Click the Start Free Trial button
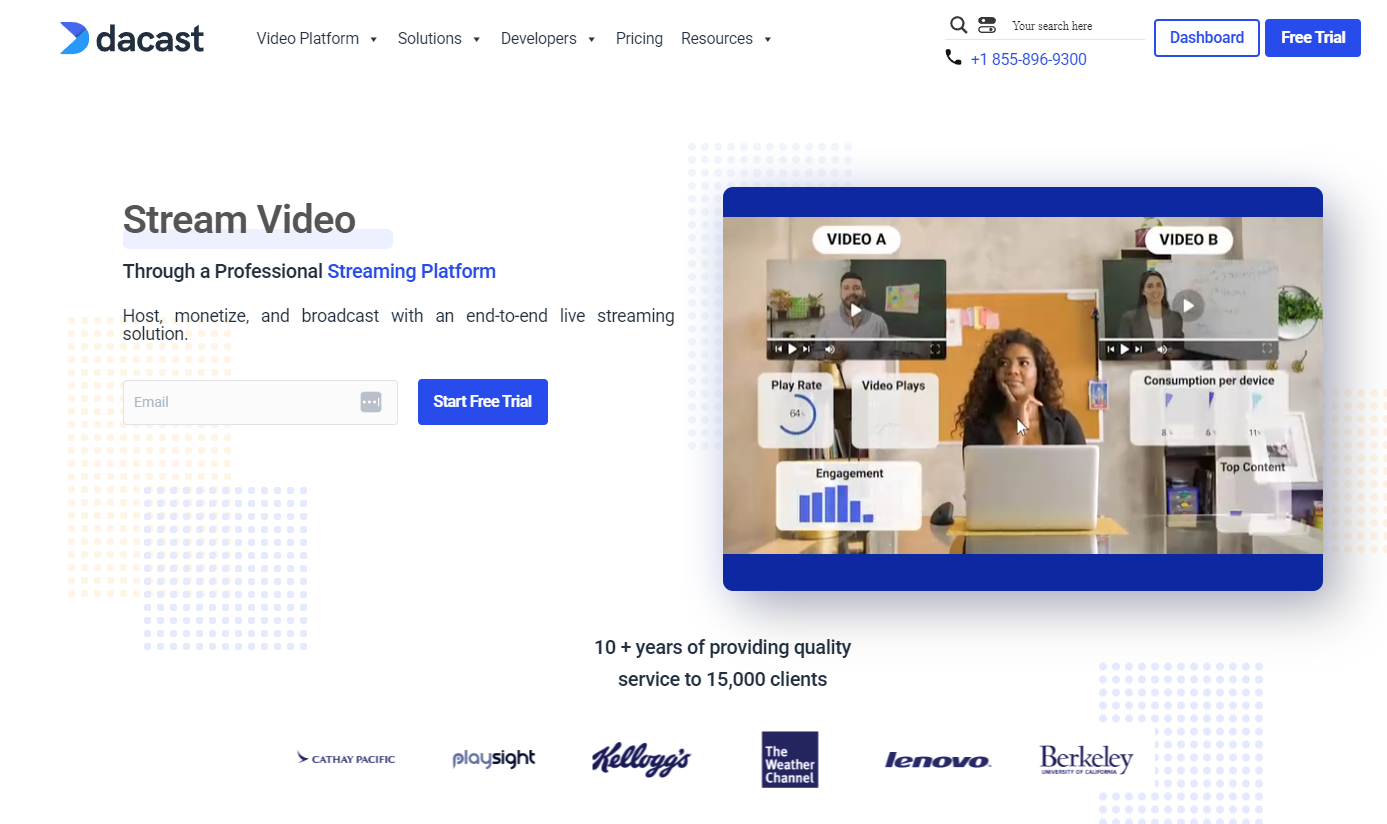1387x824 pixels. pos(482,401)
